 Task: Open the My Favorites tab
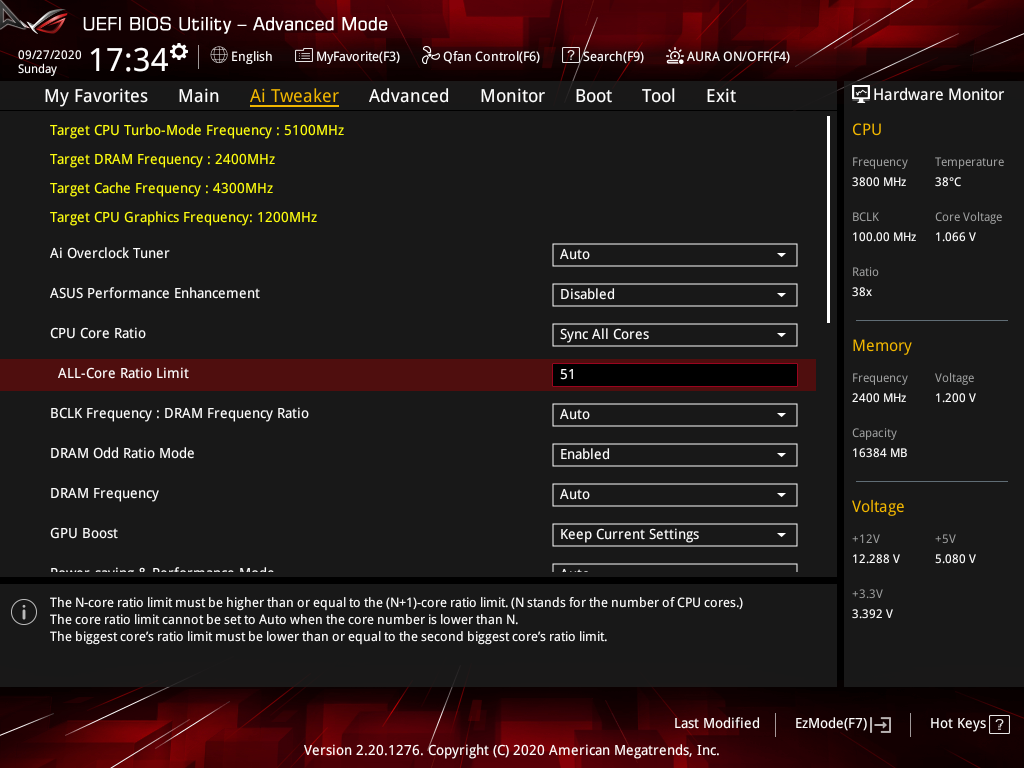(96, 96)
